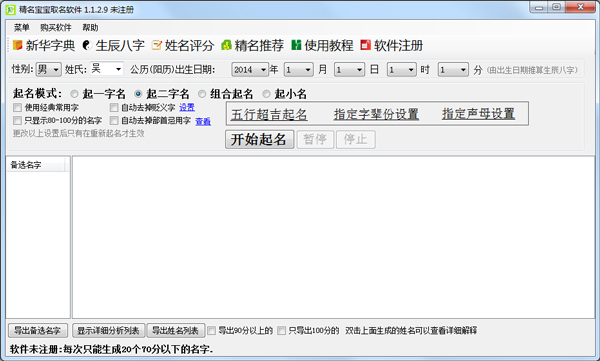Open the 生辰八字 yin-yang icon
The width and height of the screenshot is (600, 361).
[x=86, y=46]
